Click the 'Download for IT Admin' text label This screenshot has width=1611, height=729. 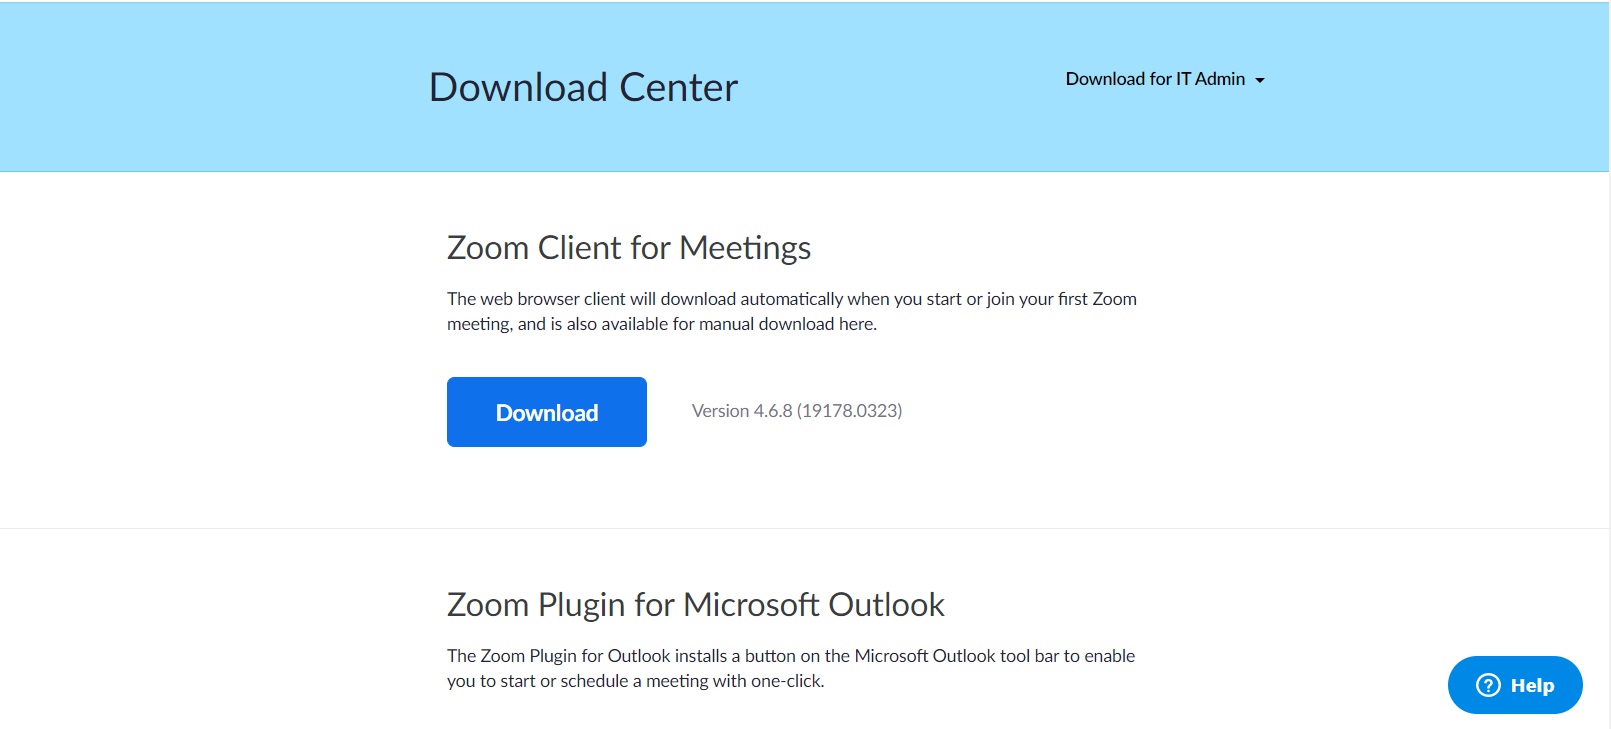1155,79
